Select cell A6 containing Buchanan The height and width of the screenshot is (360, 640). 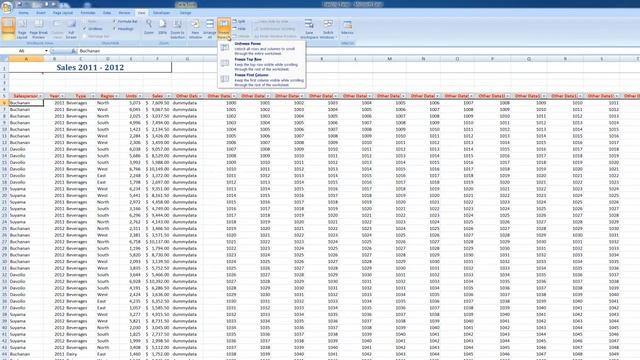(x=26, y=103)
